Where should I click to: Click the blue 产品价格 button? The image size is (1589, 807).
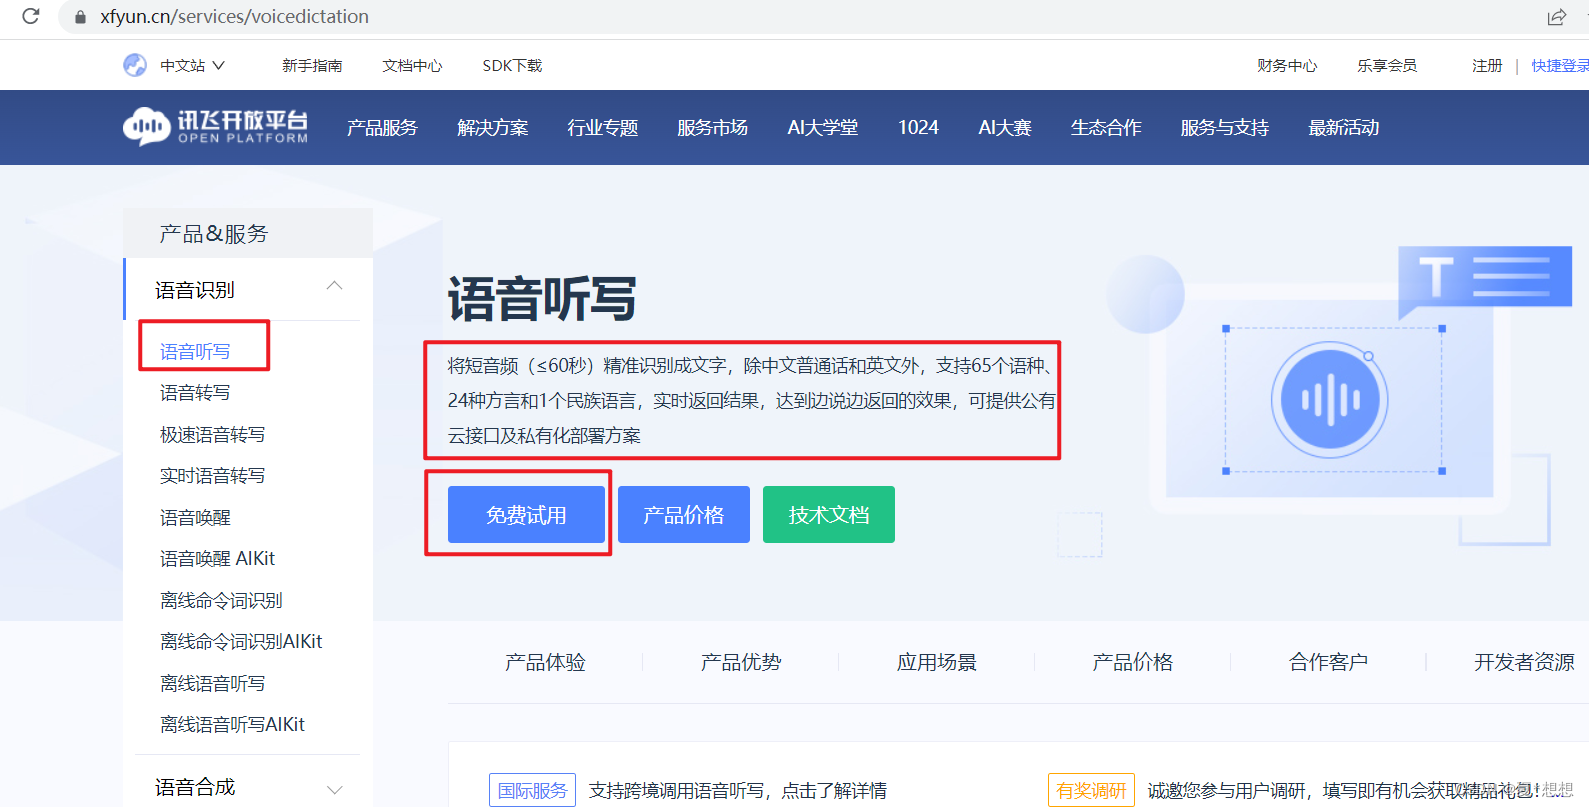click(x=684, y=515)
